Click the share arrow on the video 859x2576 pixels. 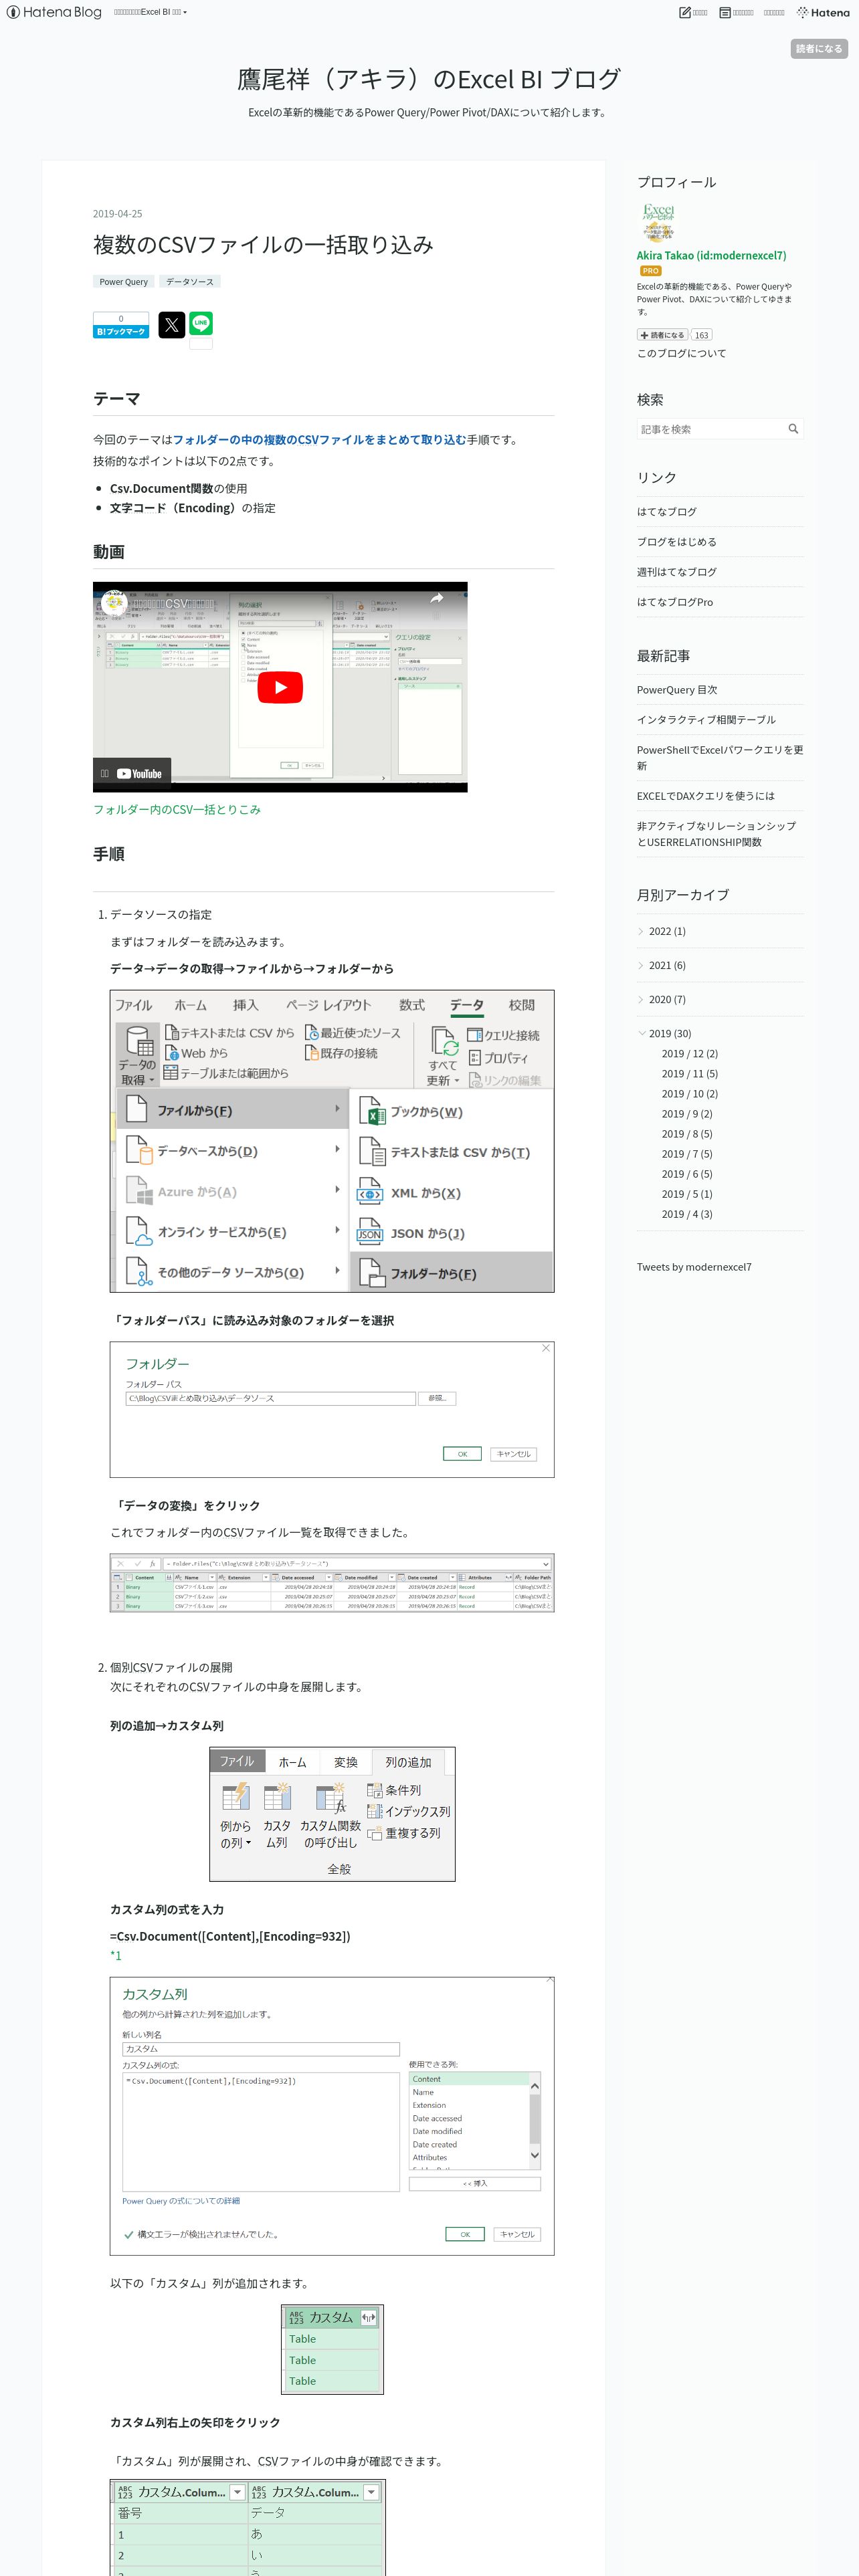(437, 598)
